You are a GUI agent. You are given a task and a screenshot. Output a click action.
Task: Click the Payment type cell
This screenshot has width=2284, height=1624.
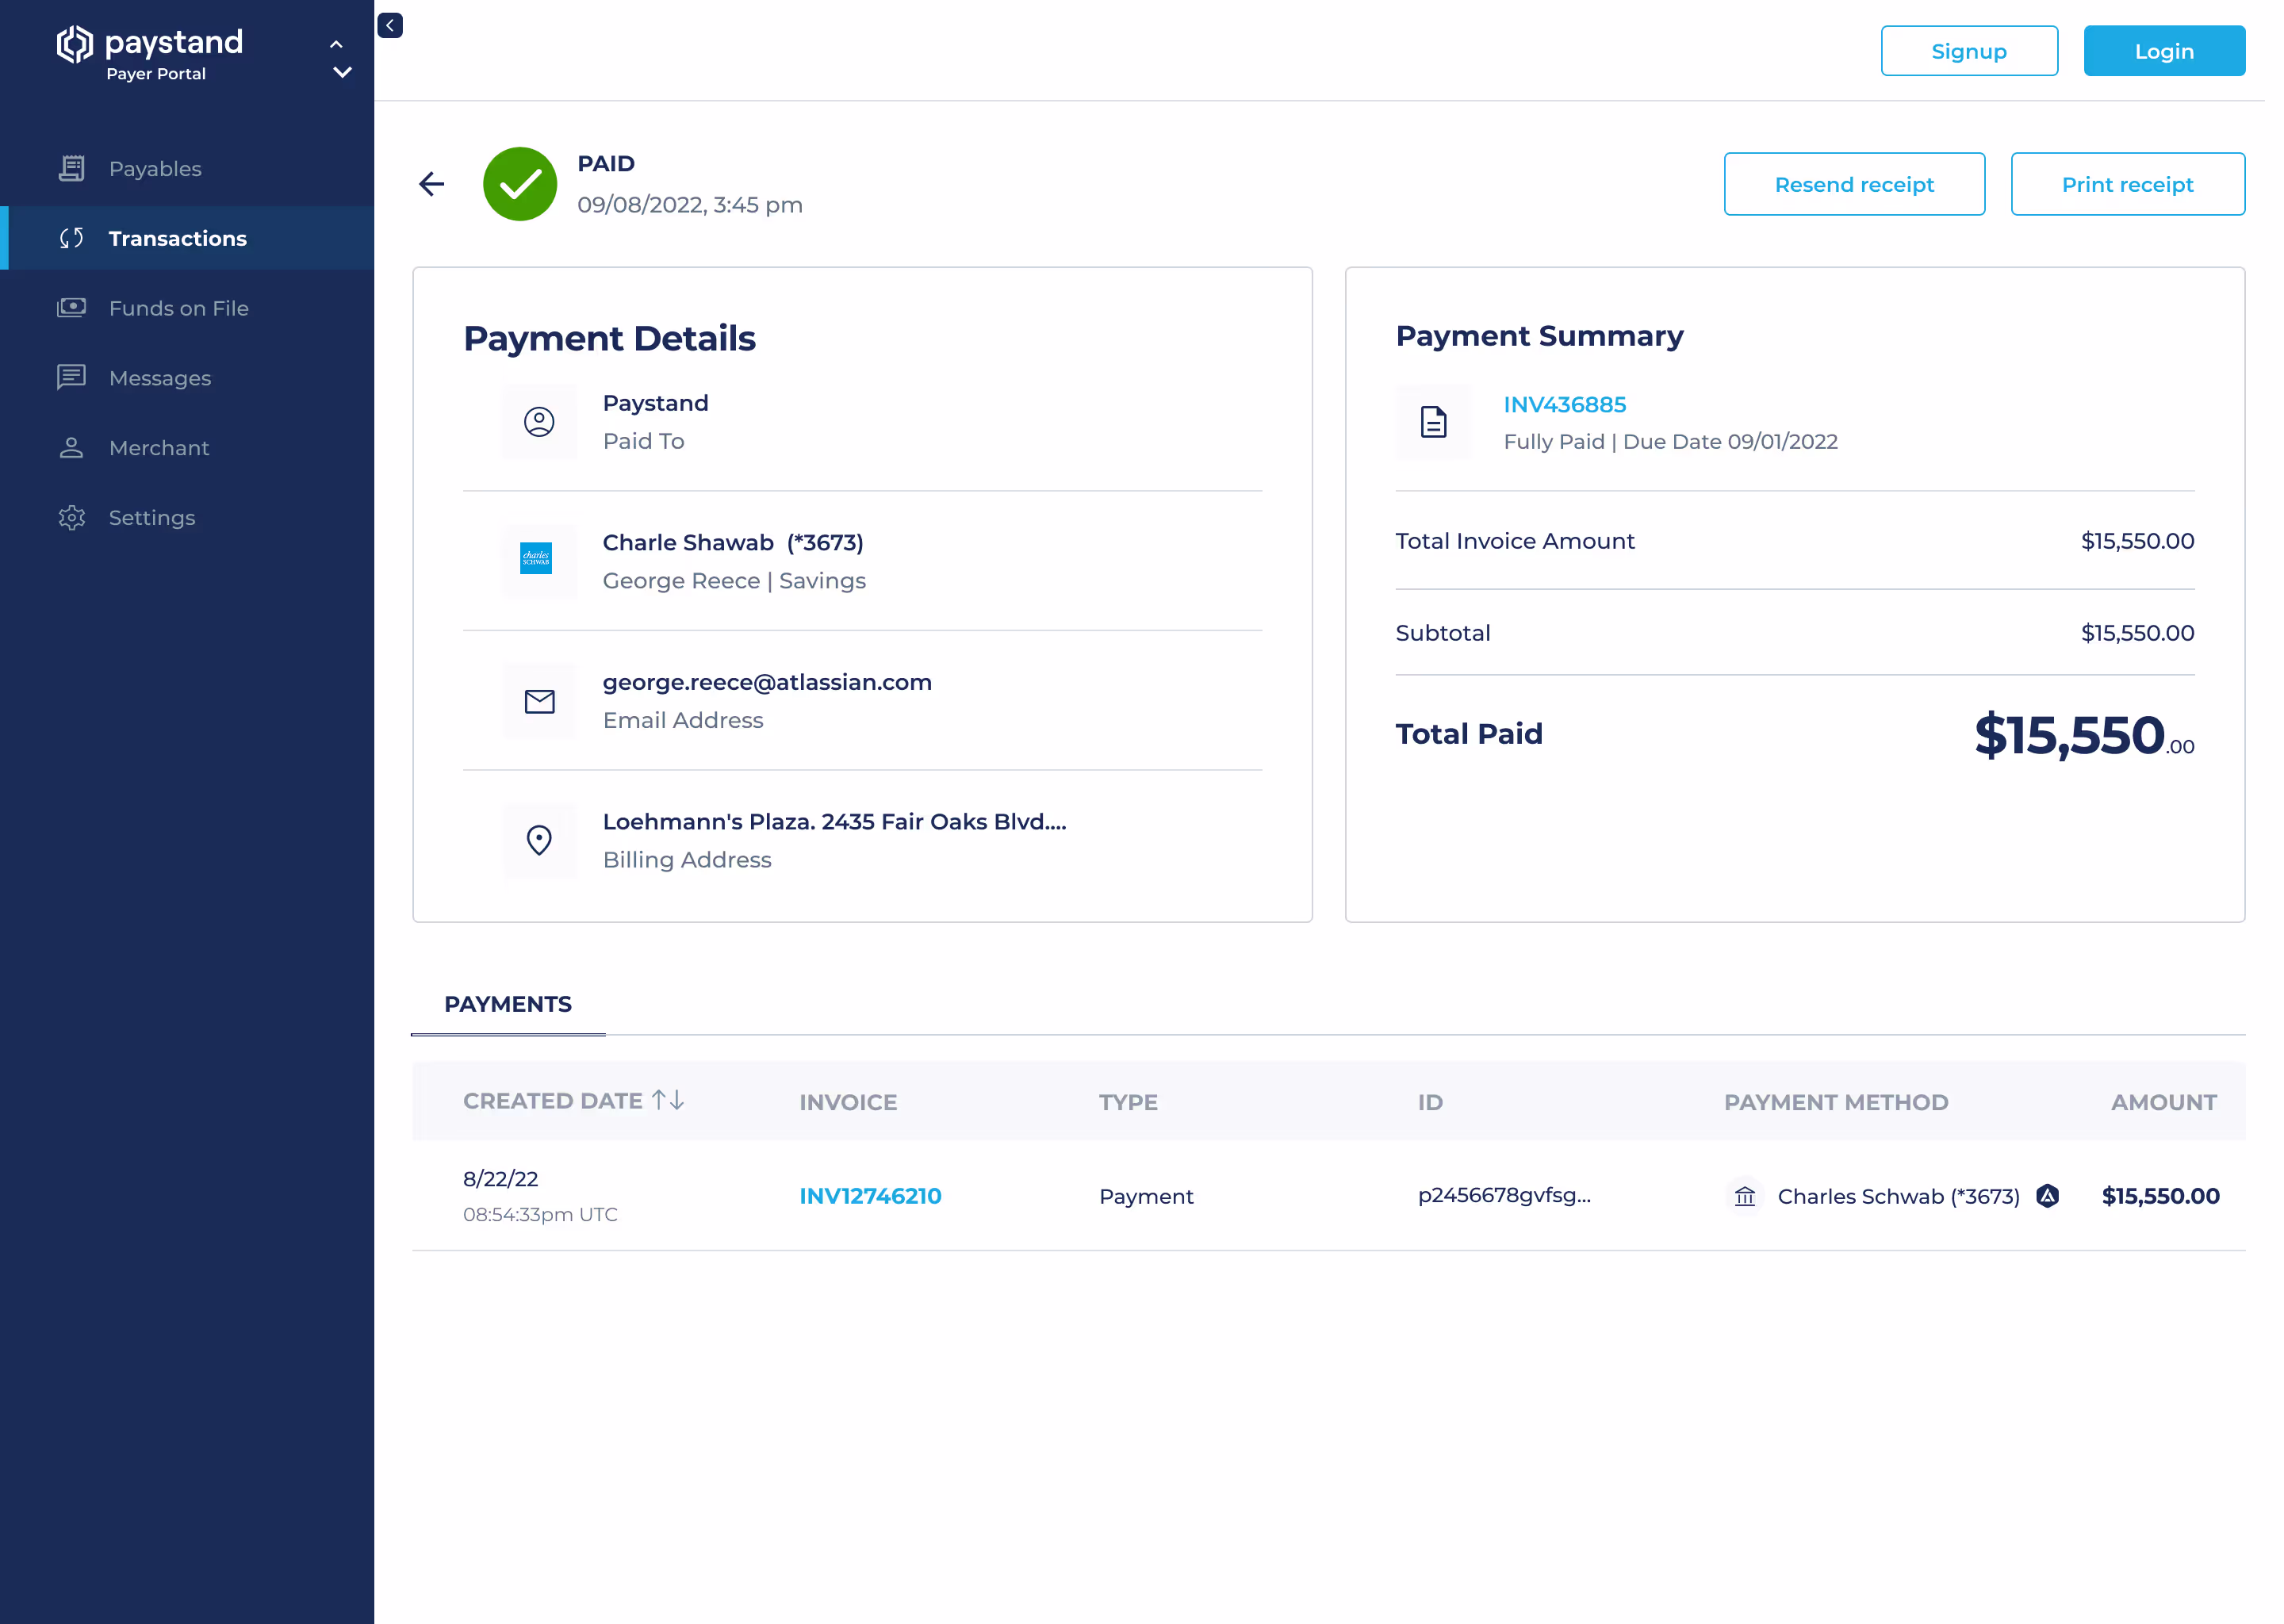pyautogui.click(x=1146, y=1196)
